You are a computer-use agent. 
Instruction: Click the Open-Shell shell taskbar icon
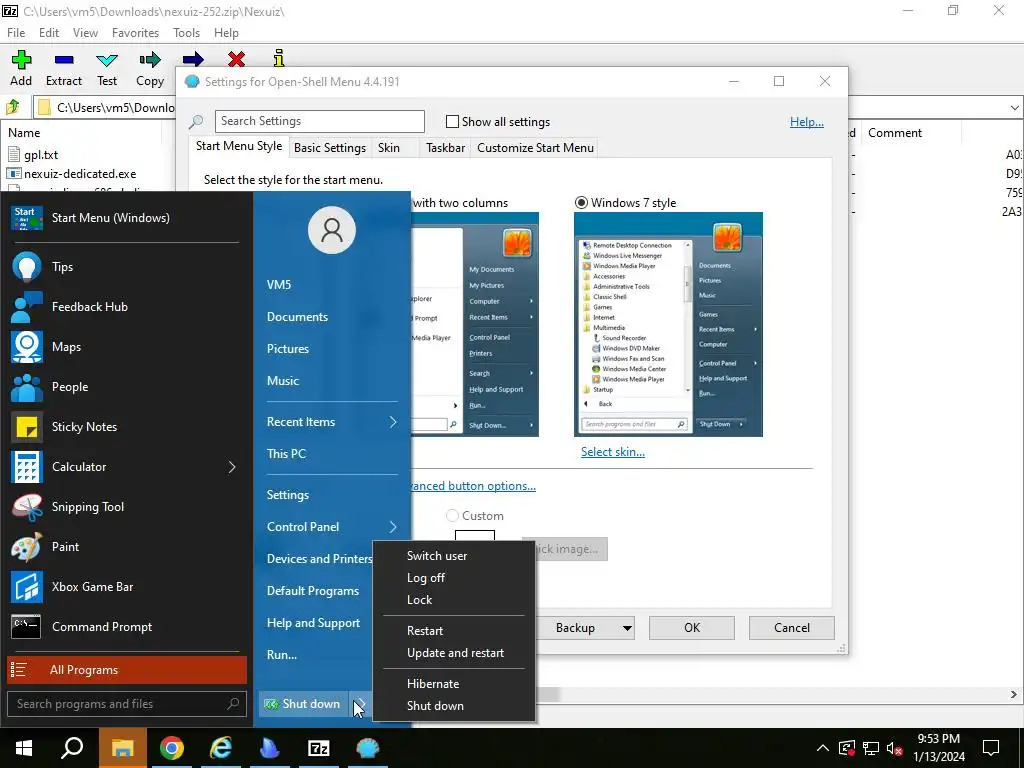pyautogui.click(x=368, y=748)
